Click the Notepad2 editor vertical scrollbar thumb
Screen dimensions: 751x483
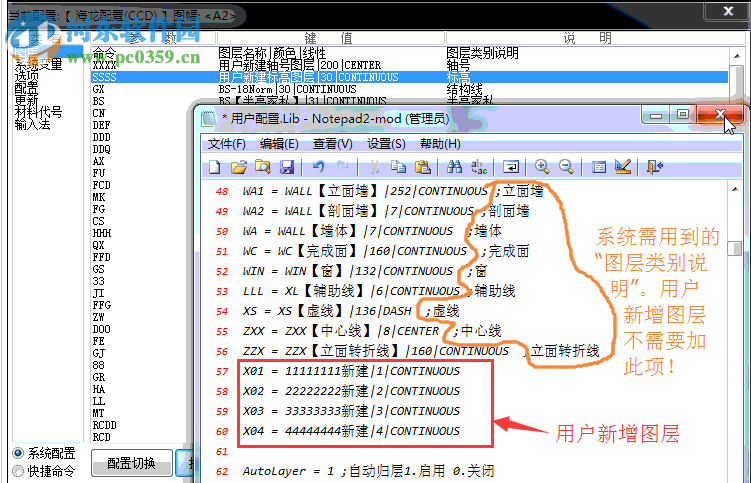pyautogui.click(x=735, y=248)
